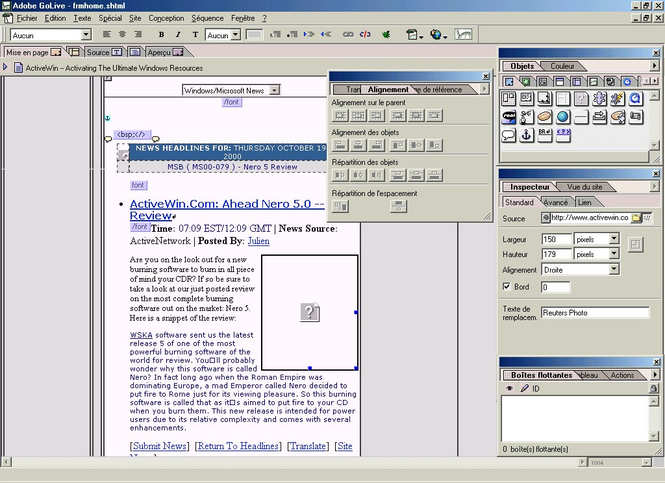Align text right in toolbar
The image size is (665, 483).
point(138,34)
